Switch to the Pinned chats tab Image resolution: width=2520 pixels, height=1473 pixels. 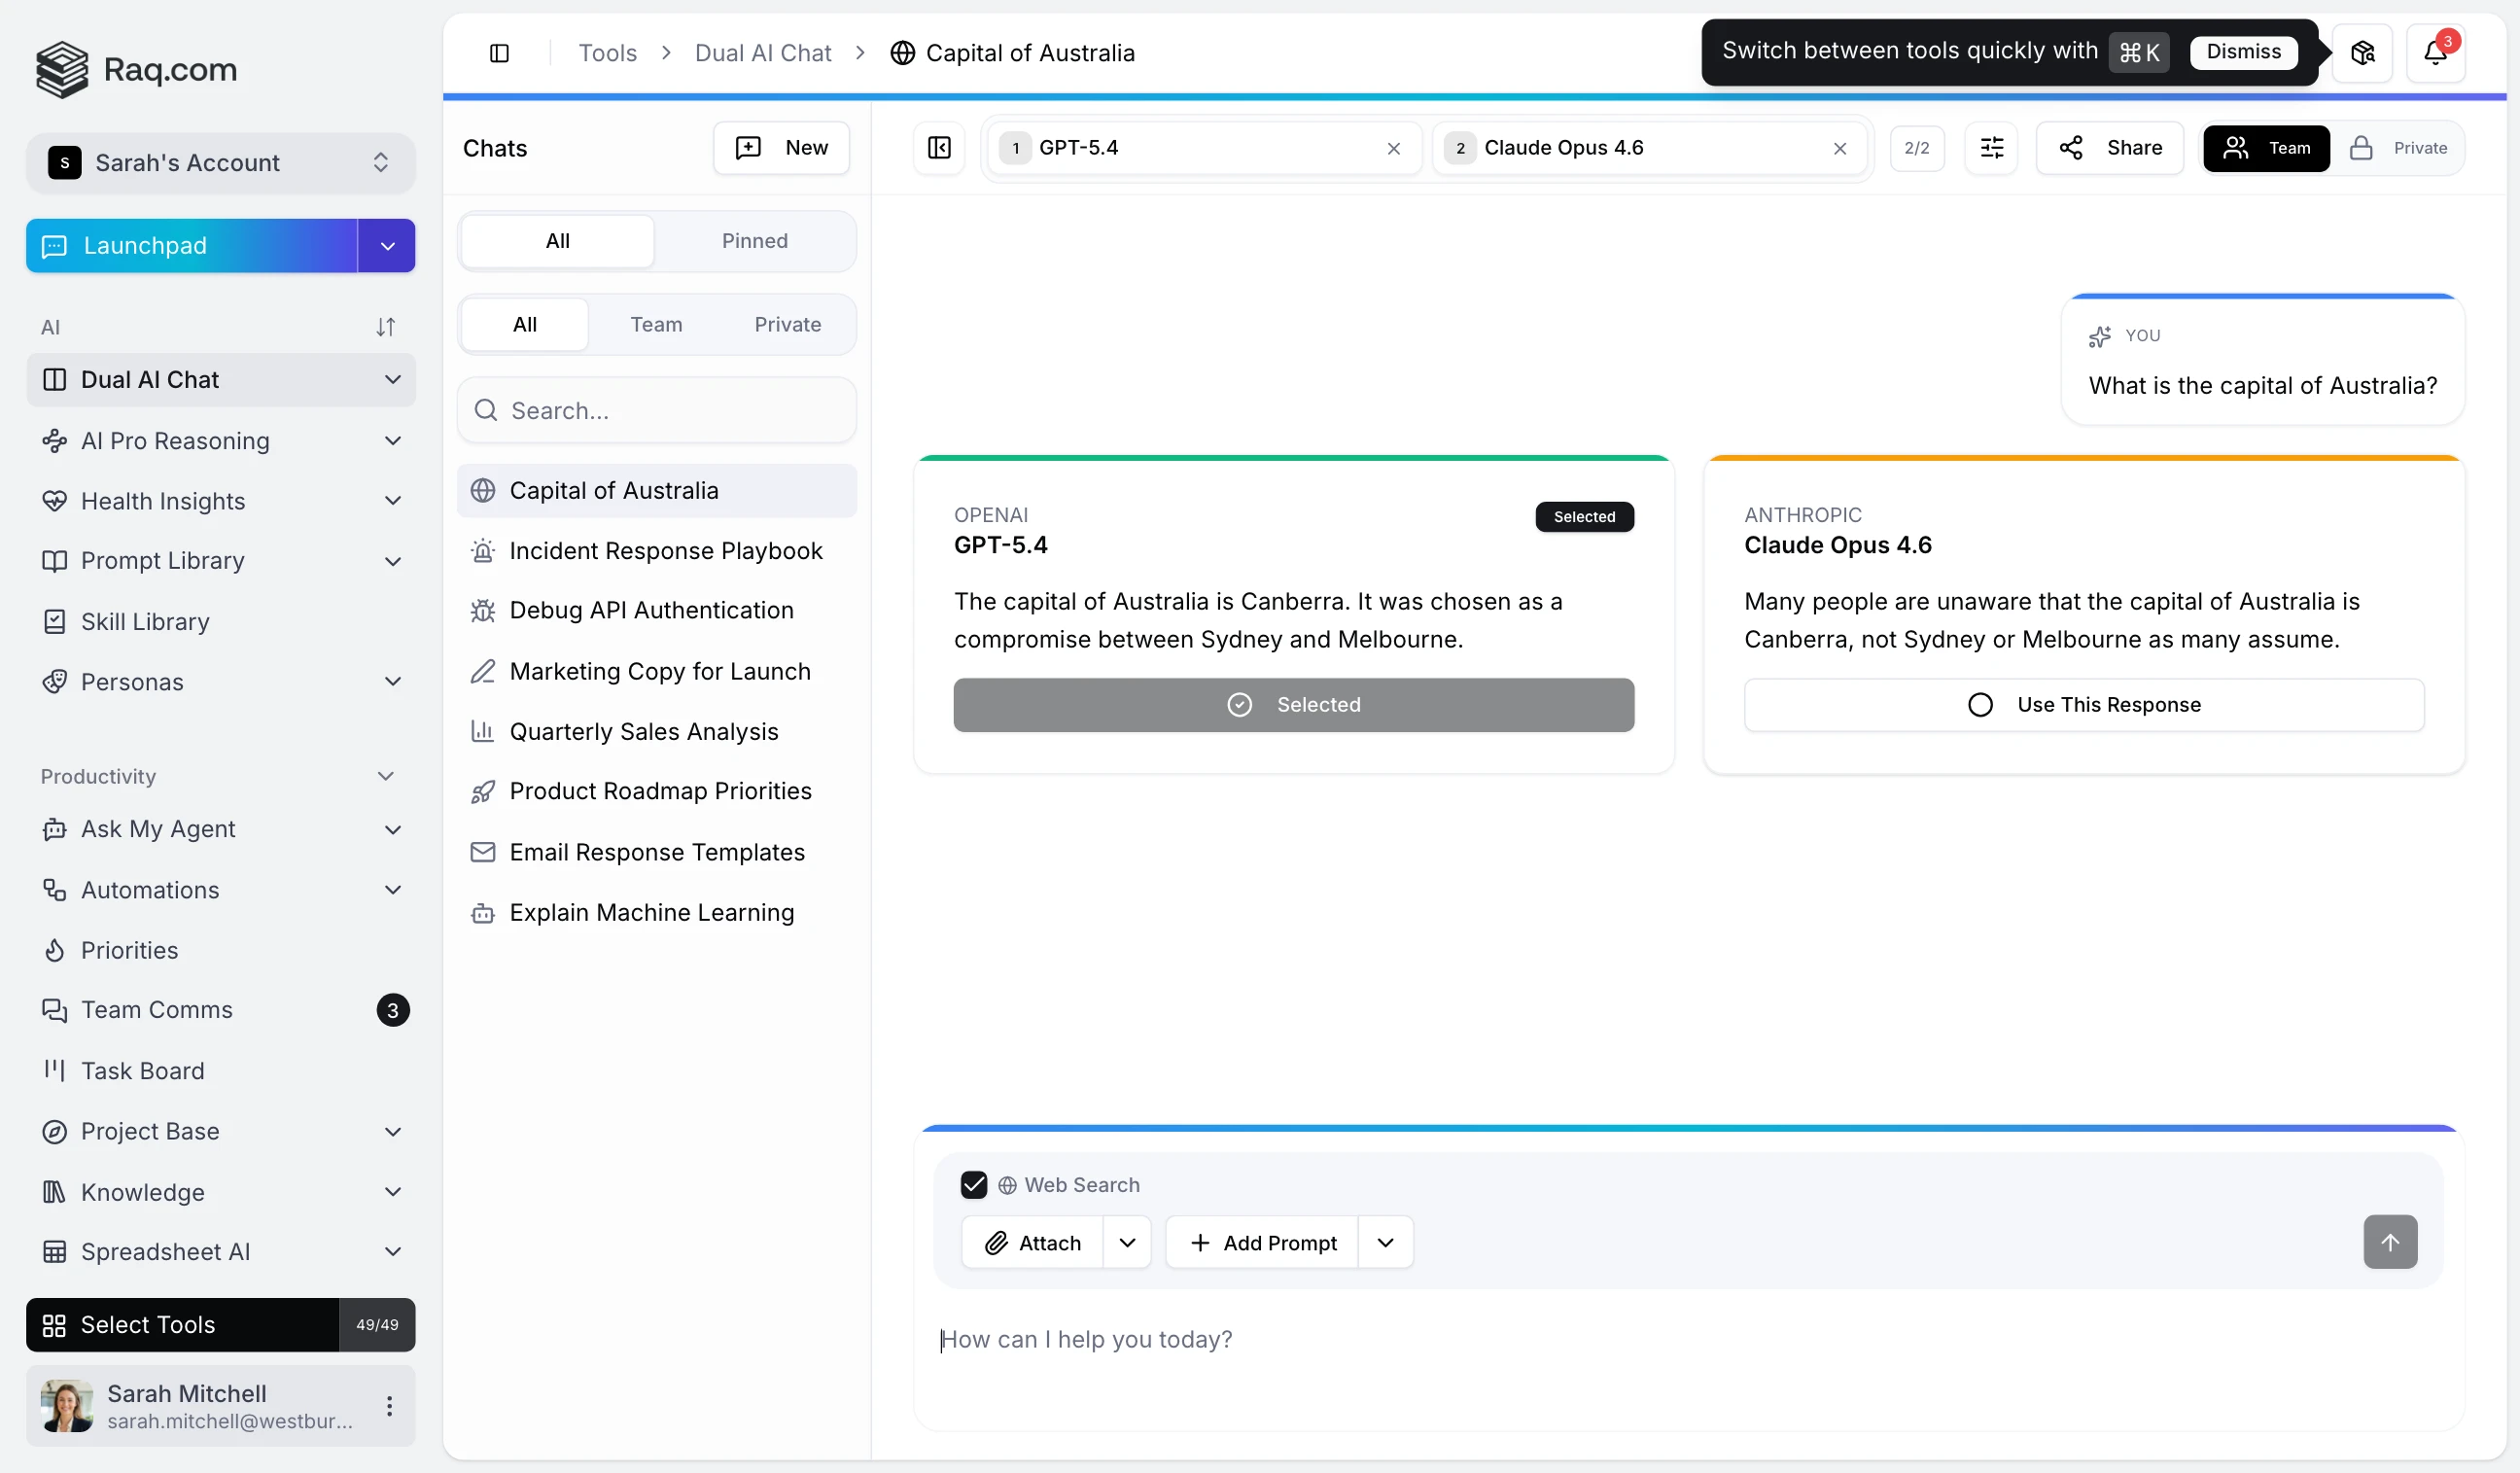tap(754, 241)
